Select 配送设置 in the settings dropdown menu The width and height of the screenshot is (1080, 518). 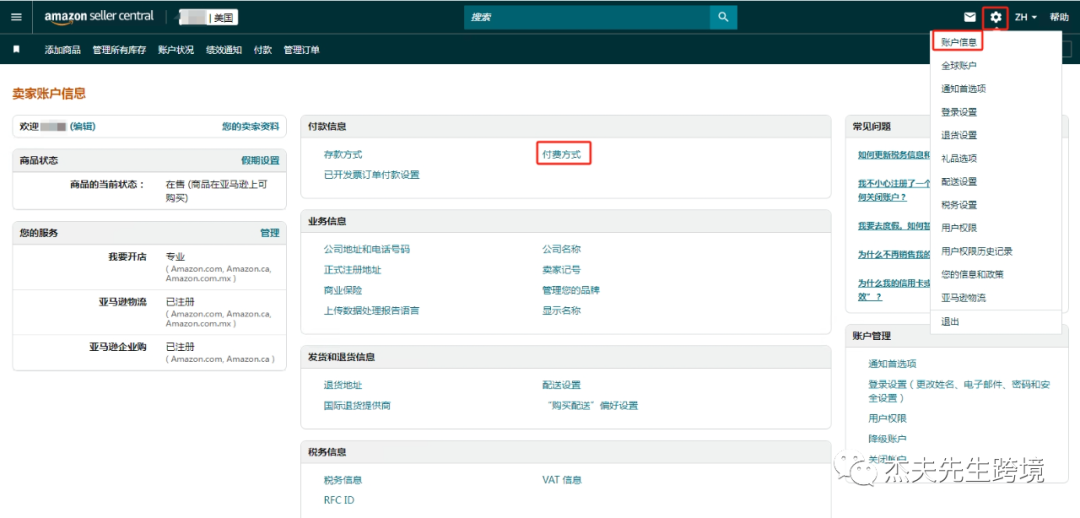click(959, 182)
